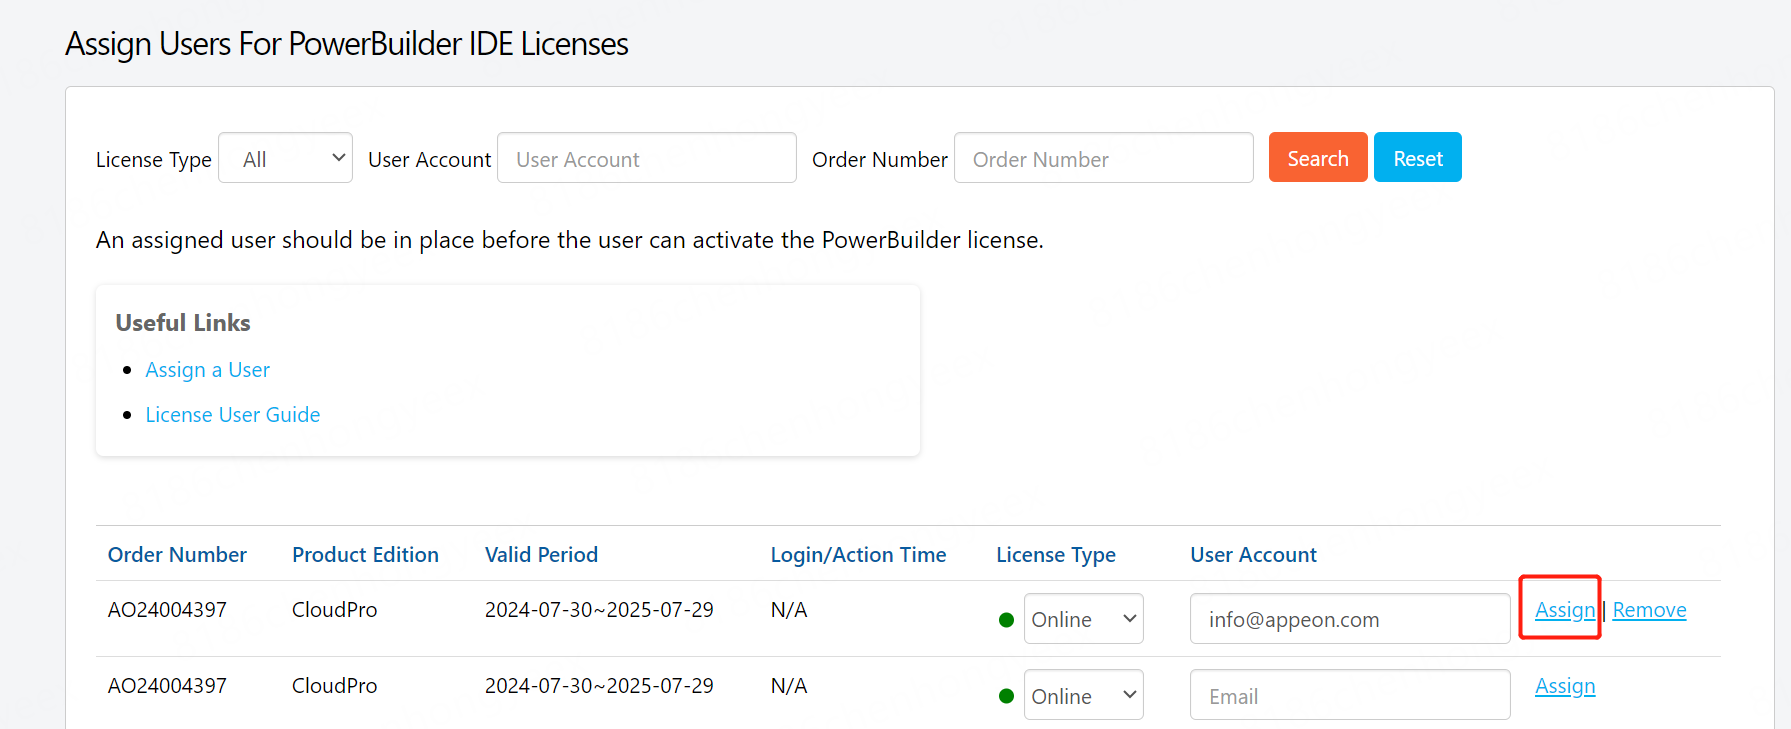Focus the Order Number search field
Viewport: 1791px width, 729px height.
(1103, 158)
